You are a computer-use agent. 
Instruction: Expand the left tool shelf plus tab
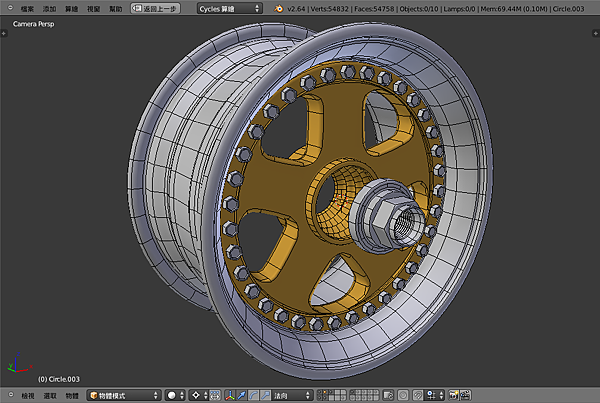3,33
